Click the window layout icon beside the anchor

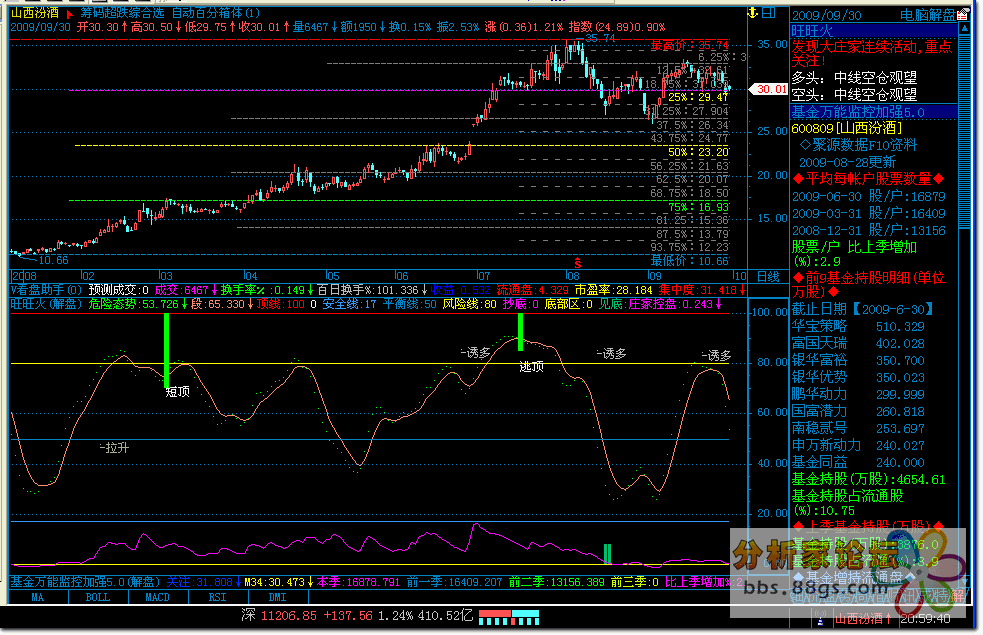tap(769, 13)
